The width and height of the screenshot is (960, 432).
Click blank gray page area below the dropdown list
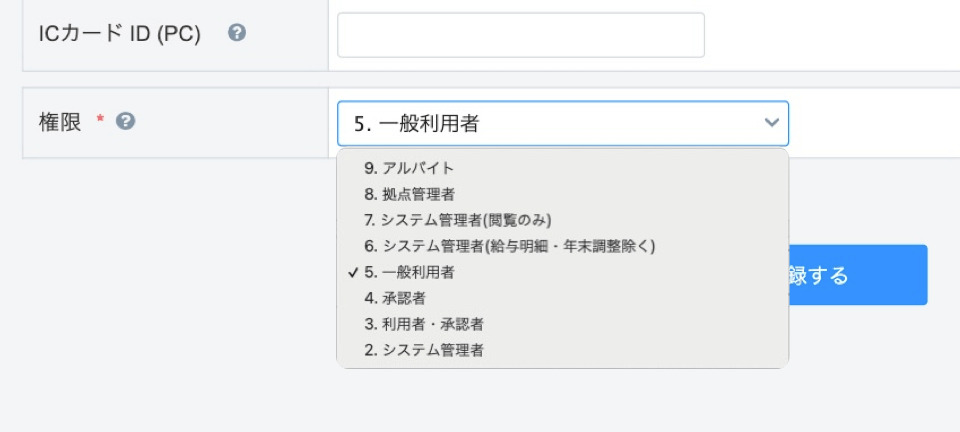(x=551, y=401)
